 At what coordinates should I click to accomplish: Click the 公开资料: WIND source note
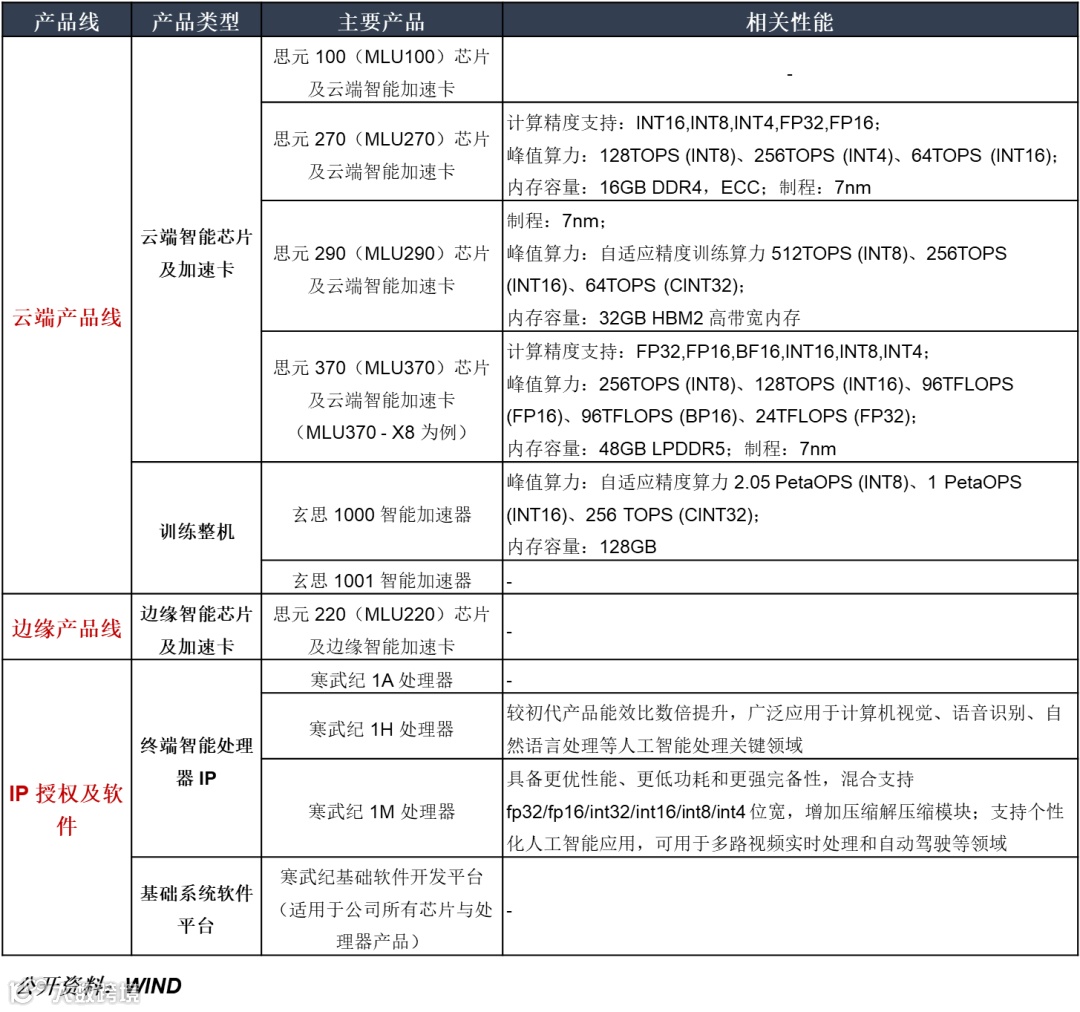tap(98, 986)
